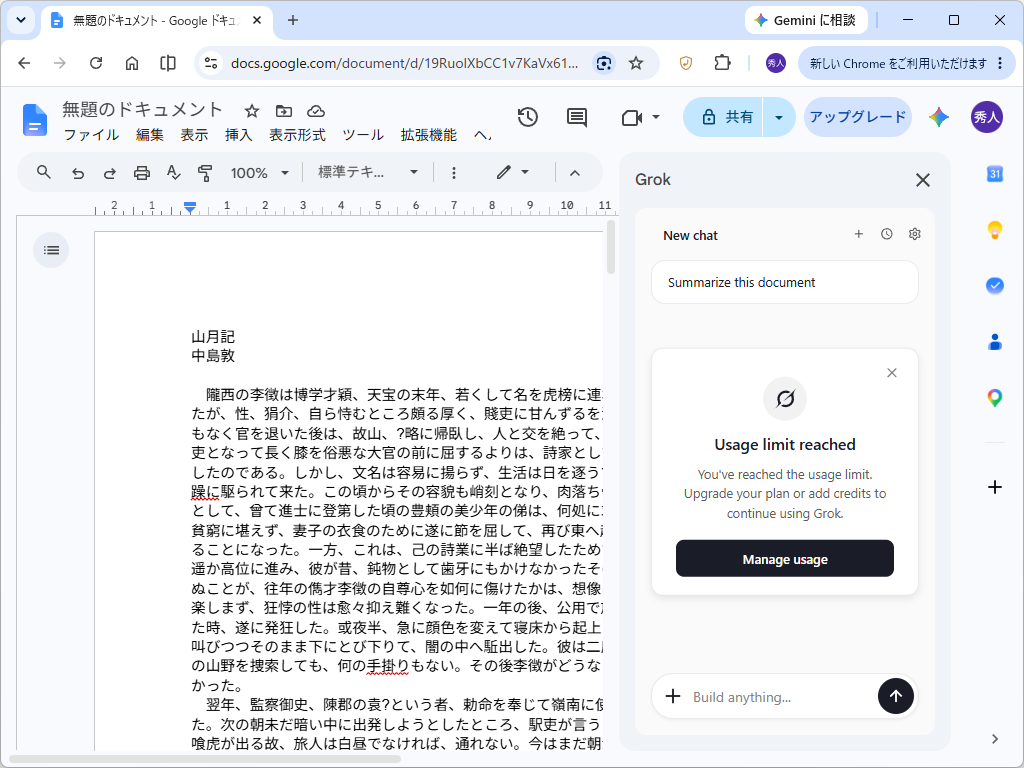Attach content with plus in Grok input
Screen dimensions: 1024x768
[x=673, y=696]
